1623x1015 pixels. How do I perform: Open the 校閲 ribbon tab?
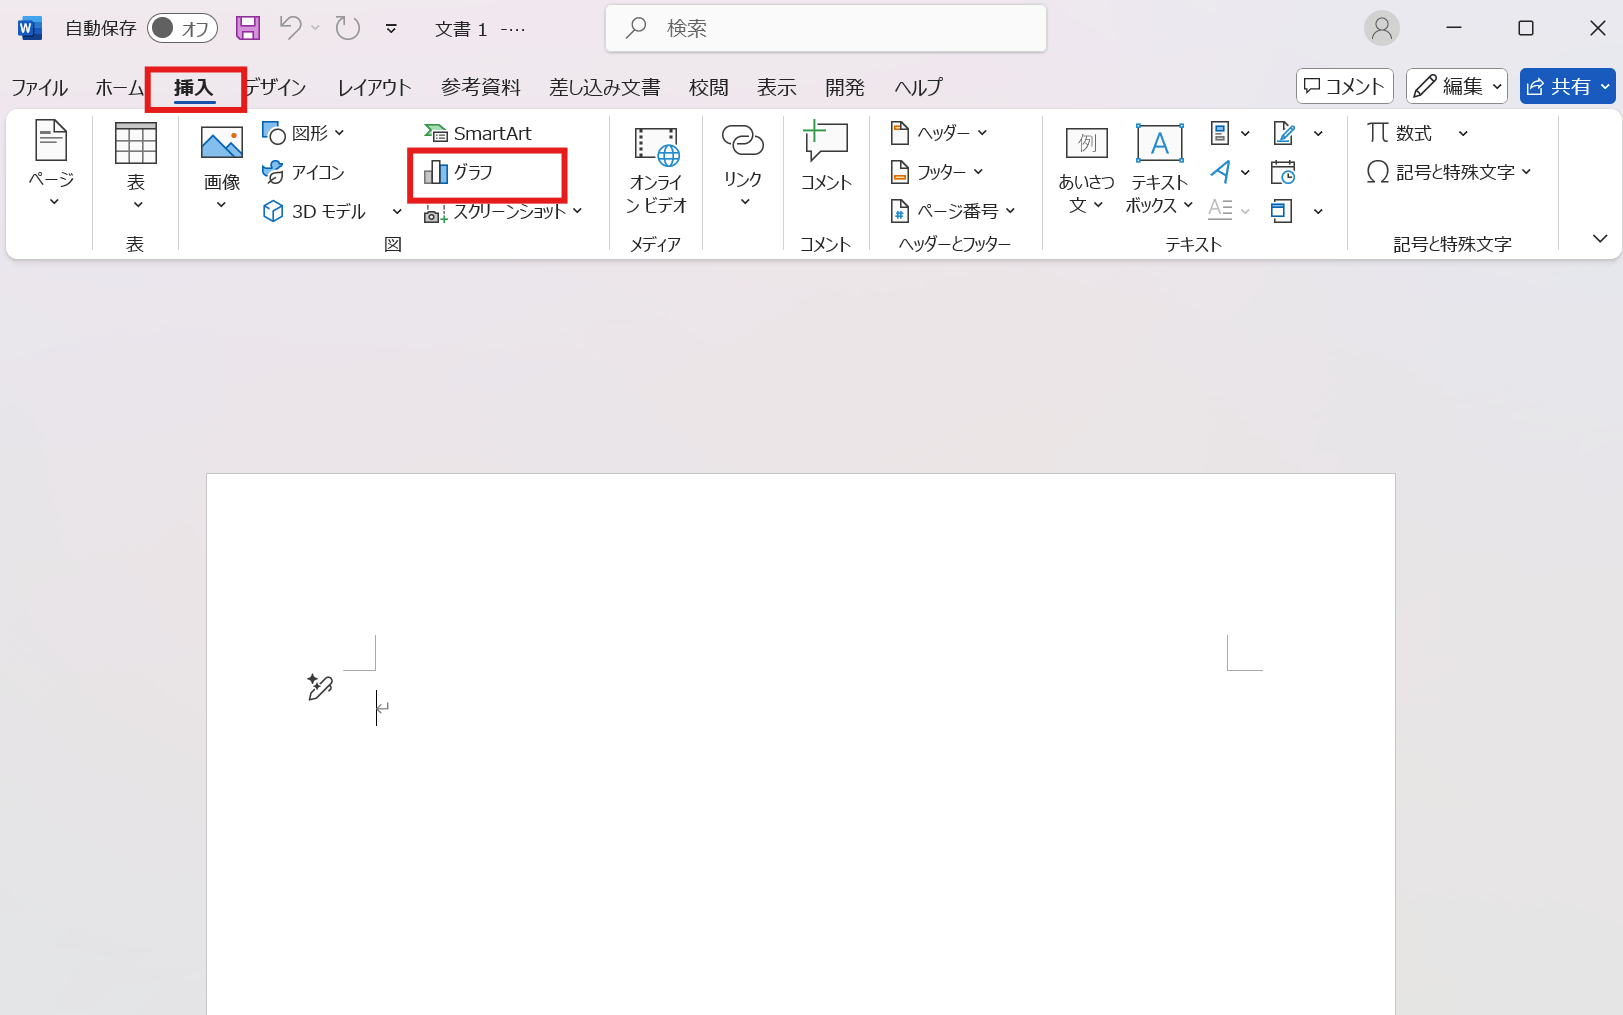coord(708,87)
